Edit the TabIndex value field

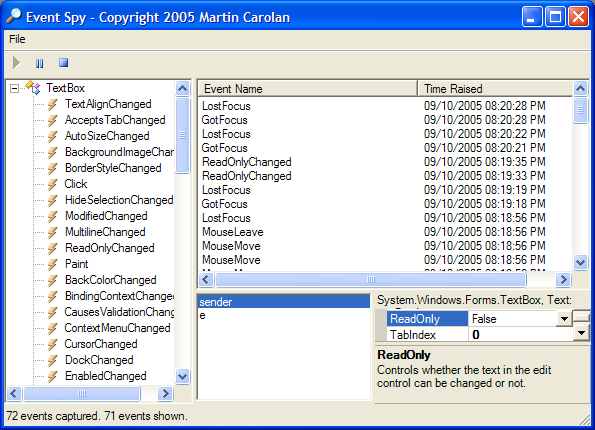pos(521,335)
